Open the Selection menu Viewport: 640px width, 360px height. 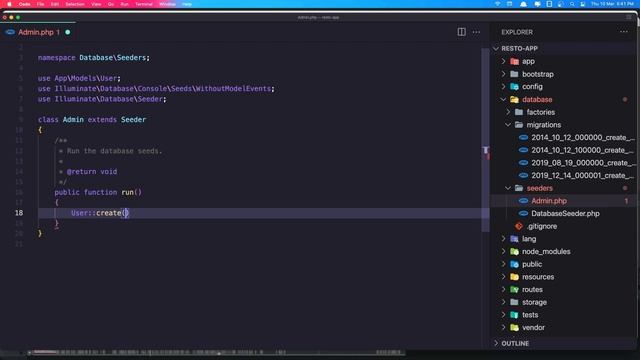tap(75, 4)
